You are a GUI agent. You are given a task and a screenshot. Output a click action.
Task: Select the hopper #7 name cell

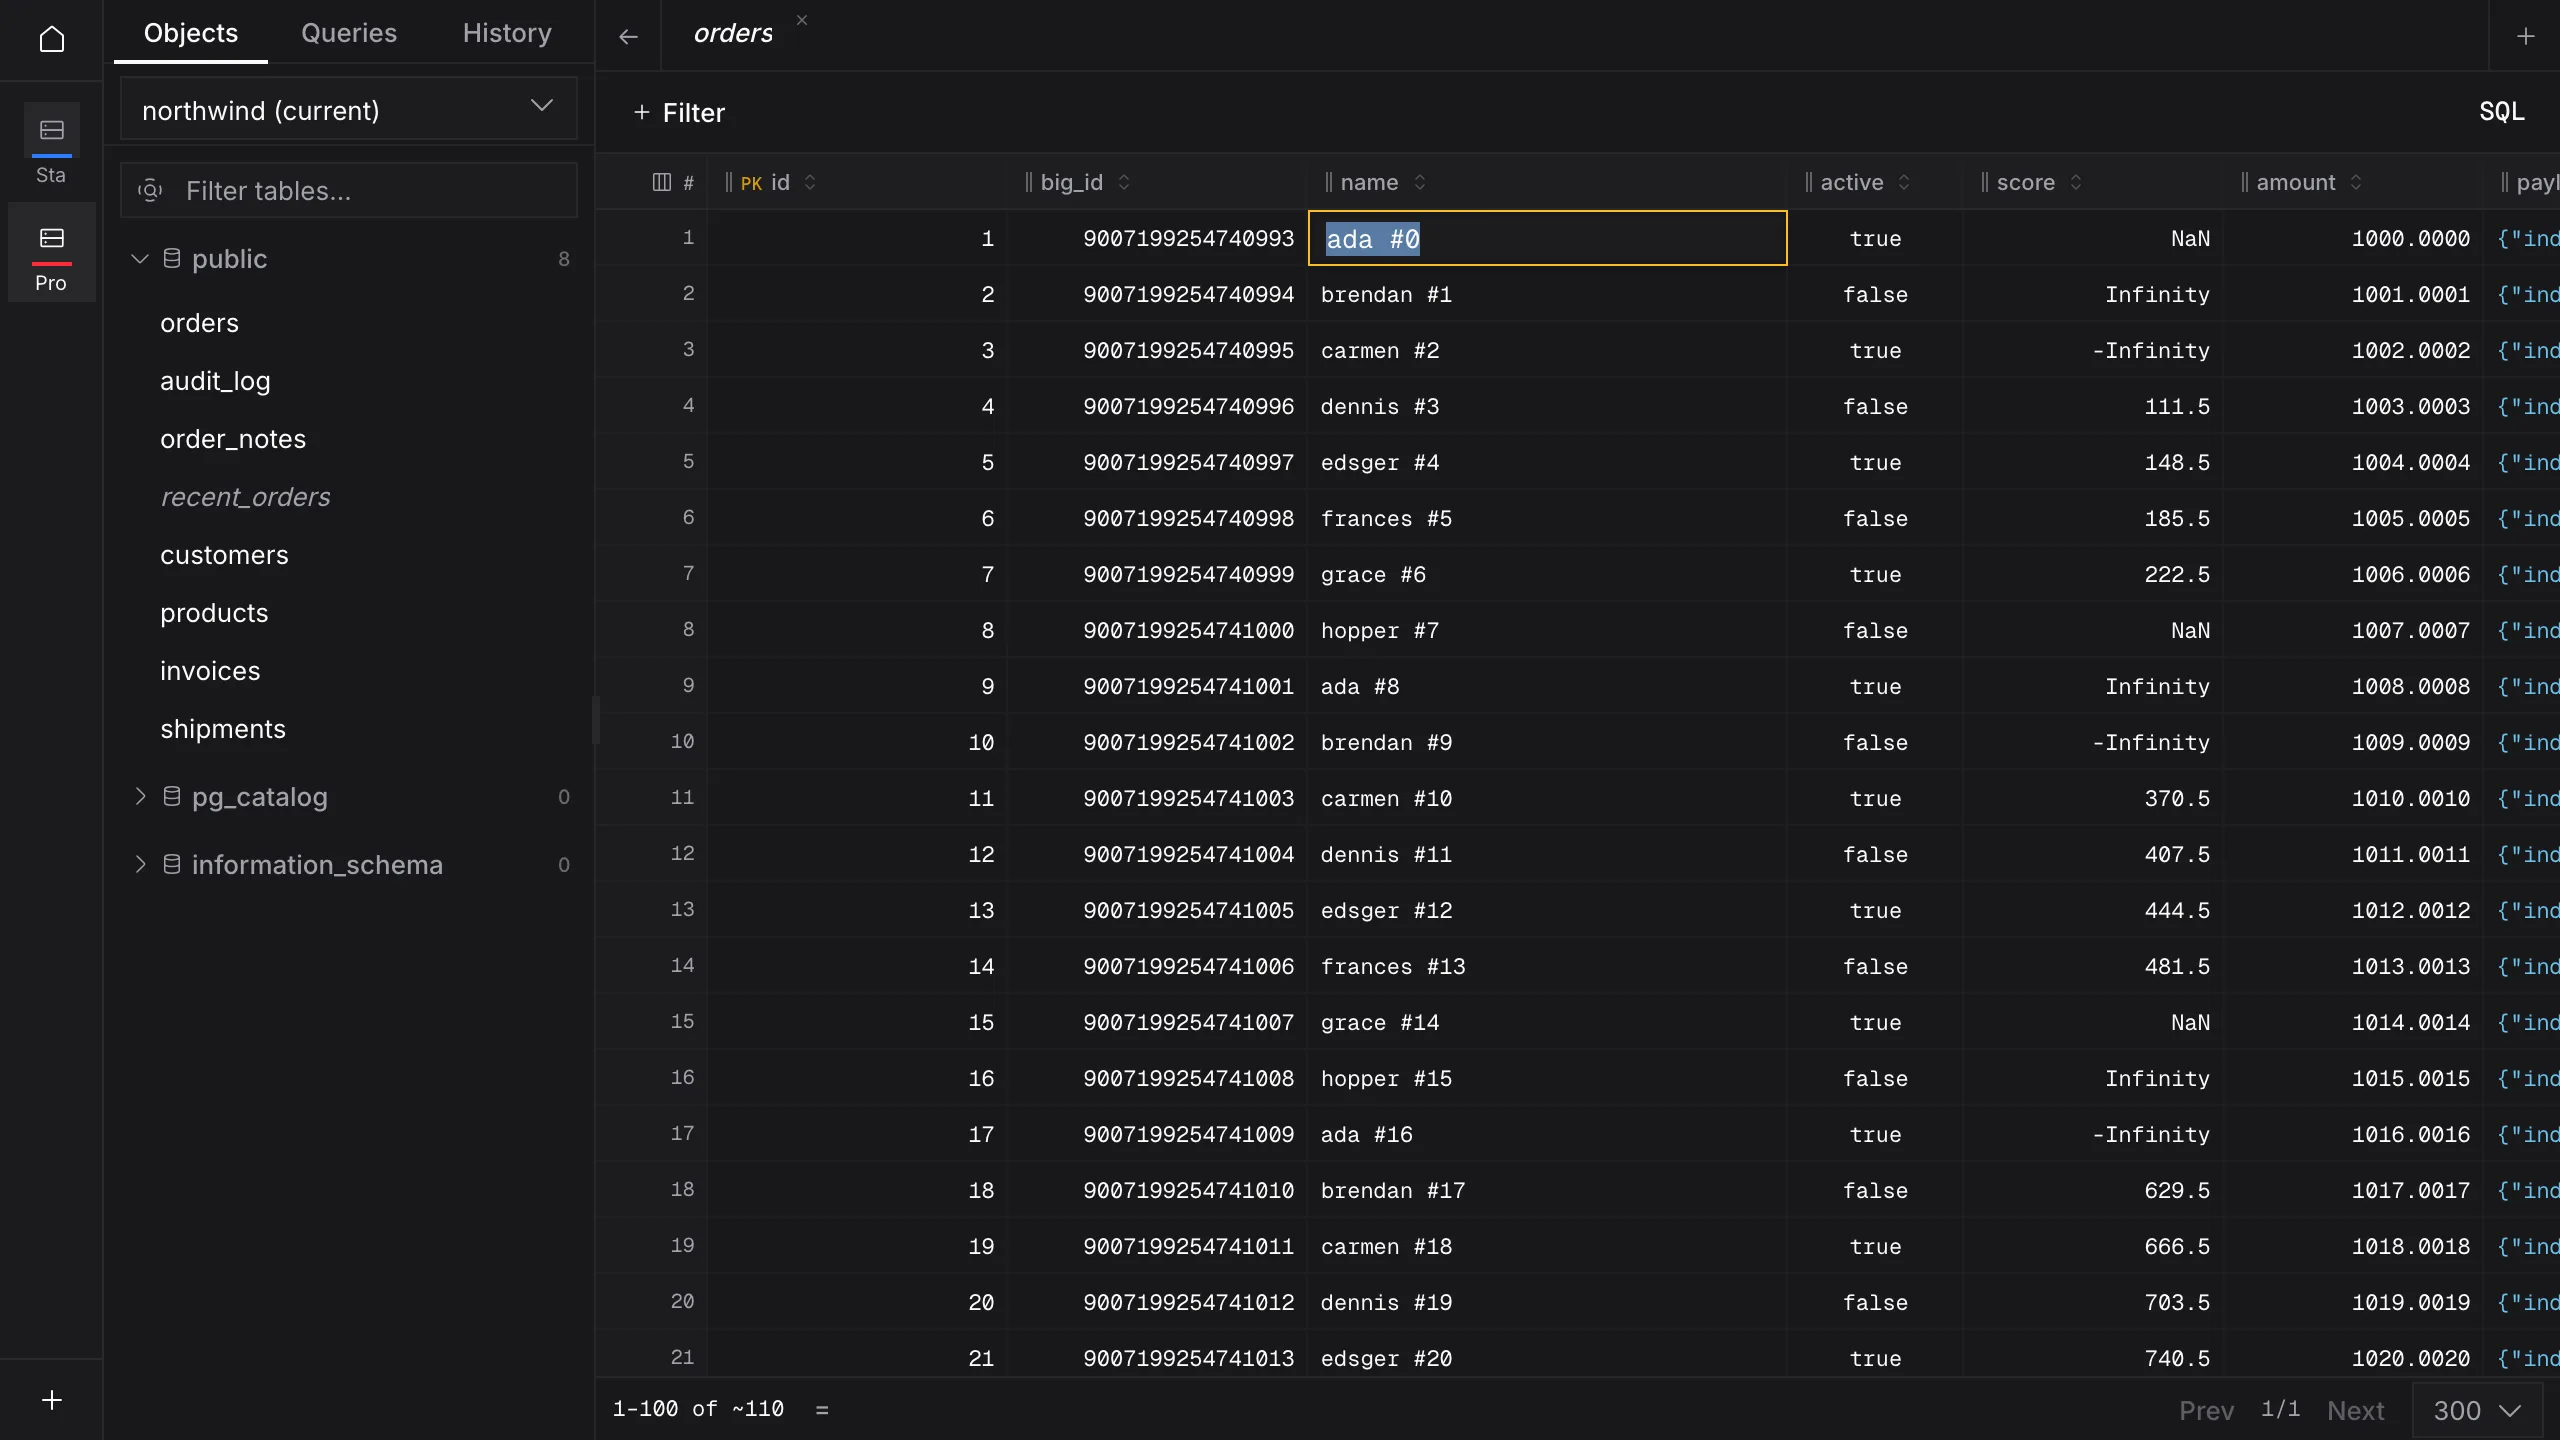tap(1547, 630)
